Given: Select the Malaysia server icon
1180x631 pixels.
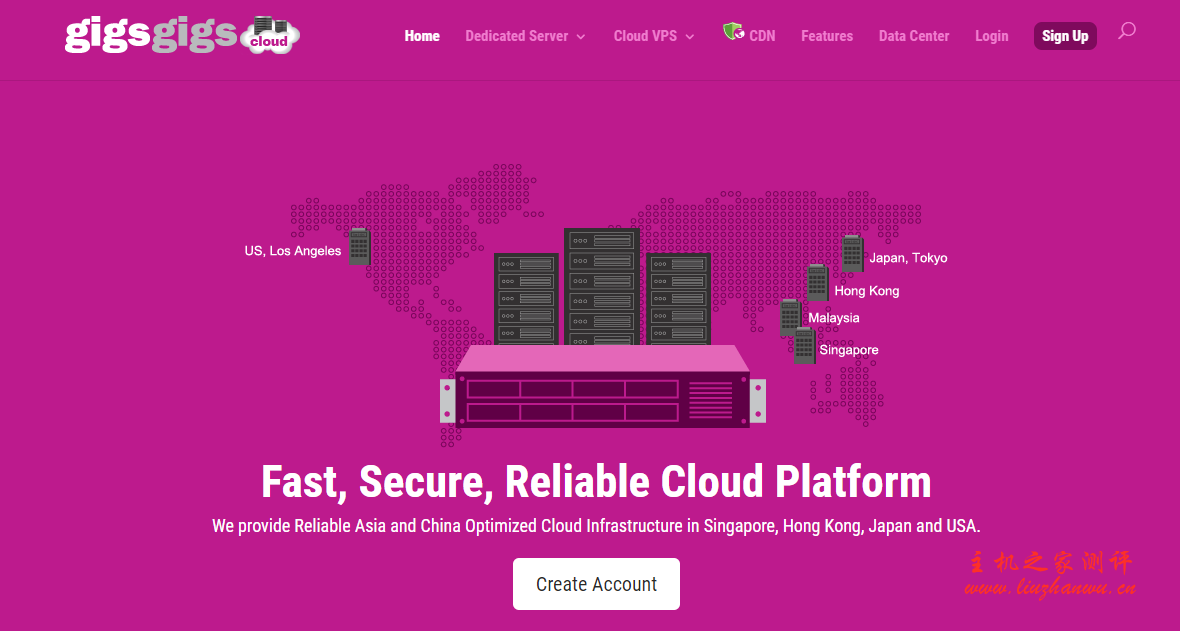Looking at the screenshot, I should 790,317.
